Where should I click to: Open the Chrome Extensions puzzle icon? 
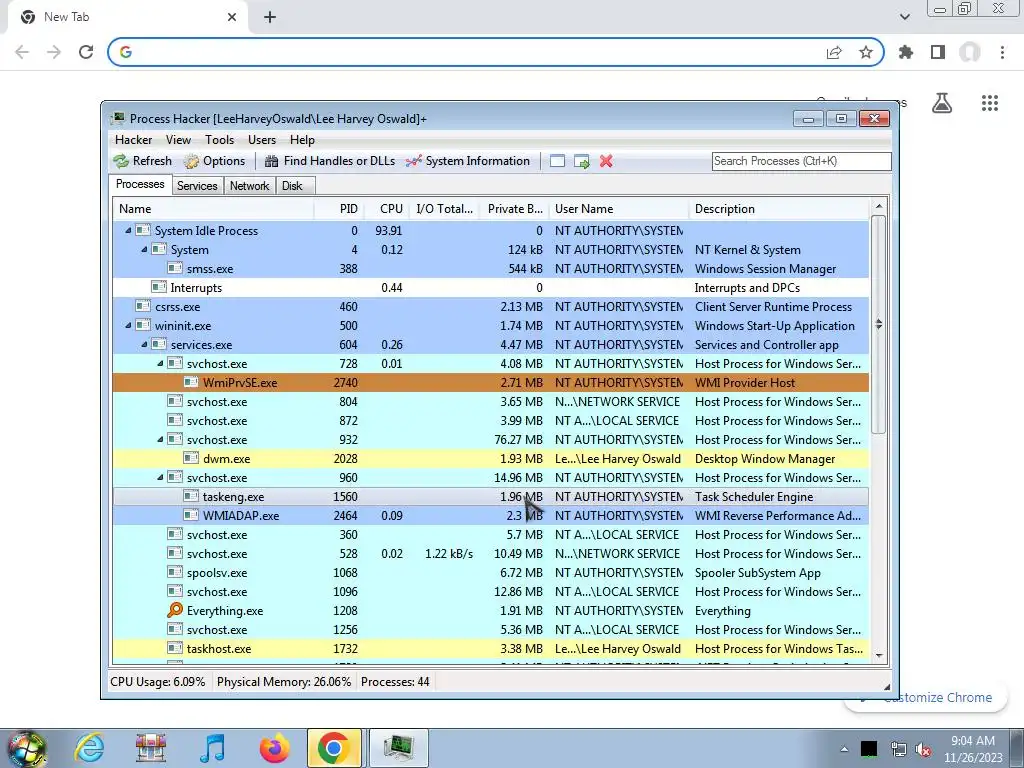click(906, 52)
